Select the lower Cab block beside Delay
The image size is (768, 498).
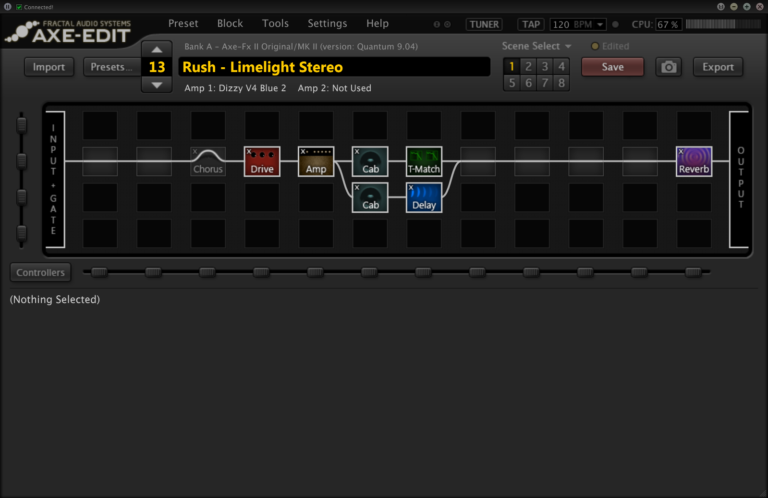(x=370, y=197)
